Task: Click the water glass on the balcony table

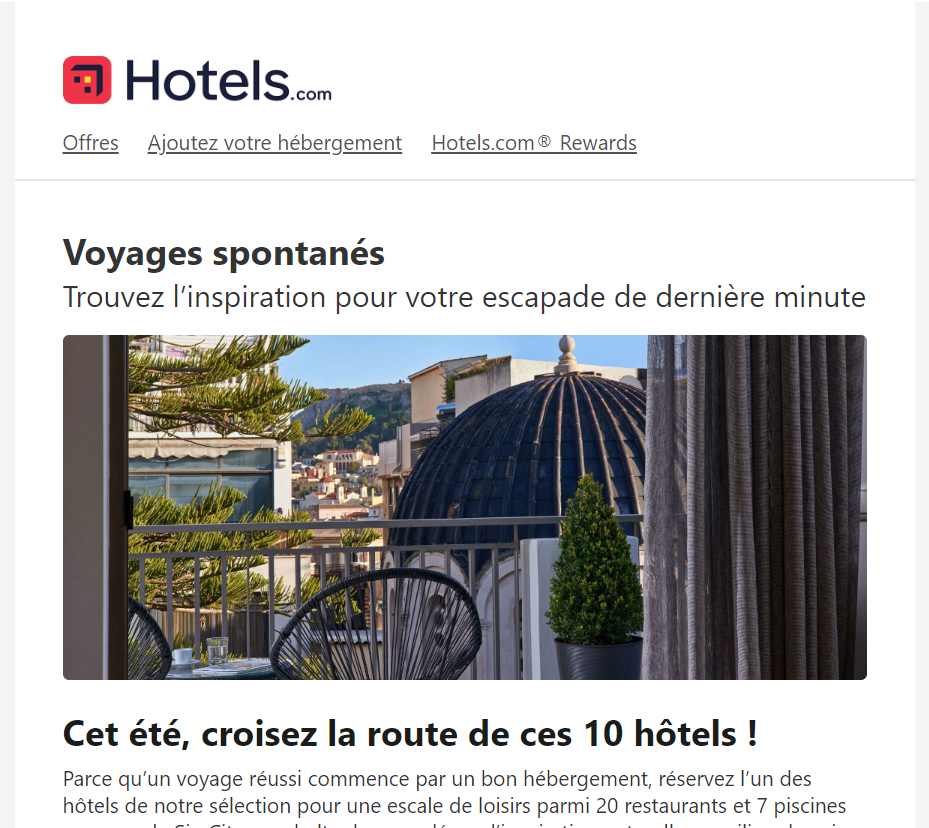Action: (217, 650)
